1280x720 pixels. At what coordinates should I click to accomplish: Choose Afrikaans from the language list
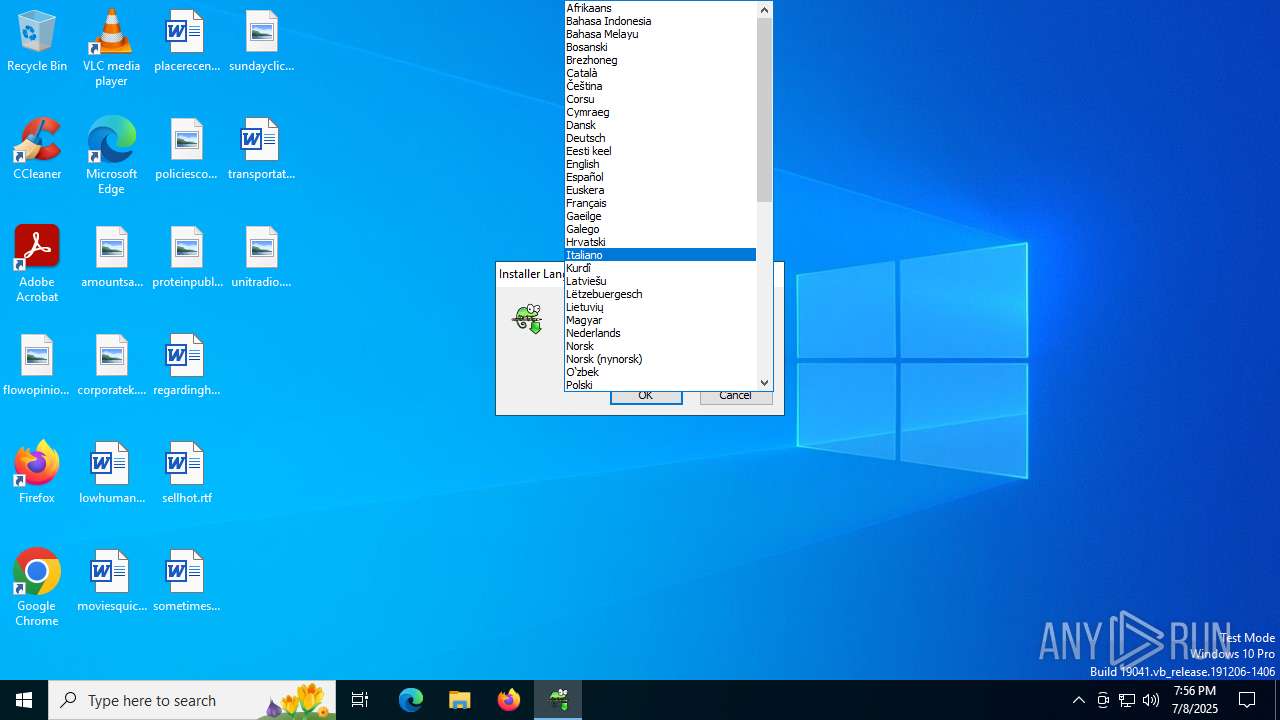tap(660, 8)
